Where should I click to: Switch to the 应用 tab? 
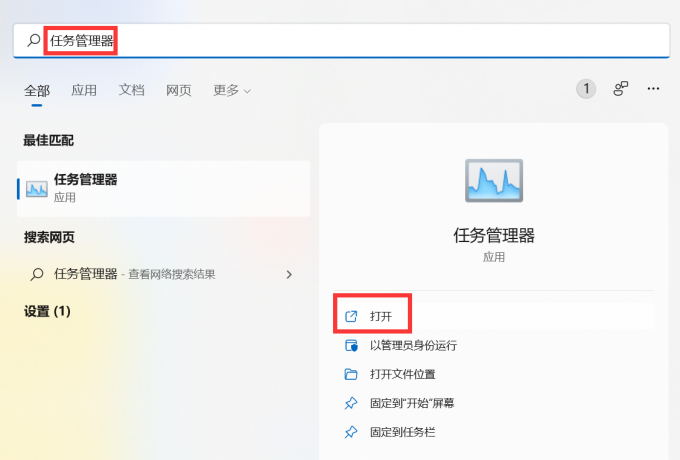click(84, 90)
